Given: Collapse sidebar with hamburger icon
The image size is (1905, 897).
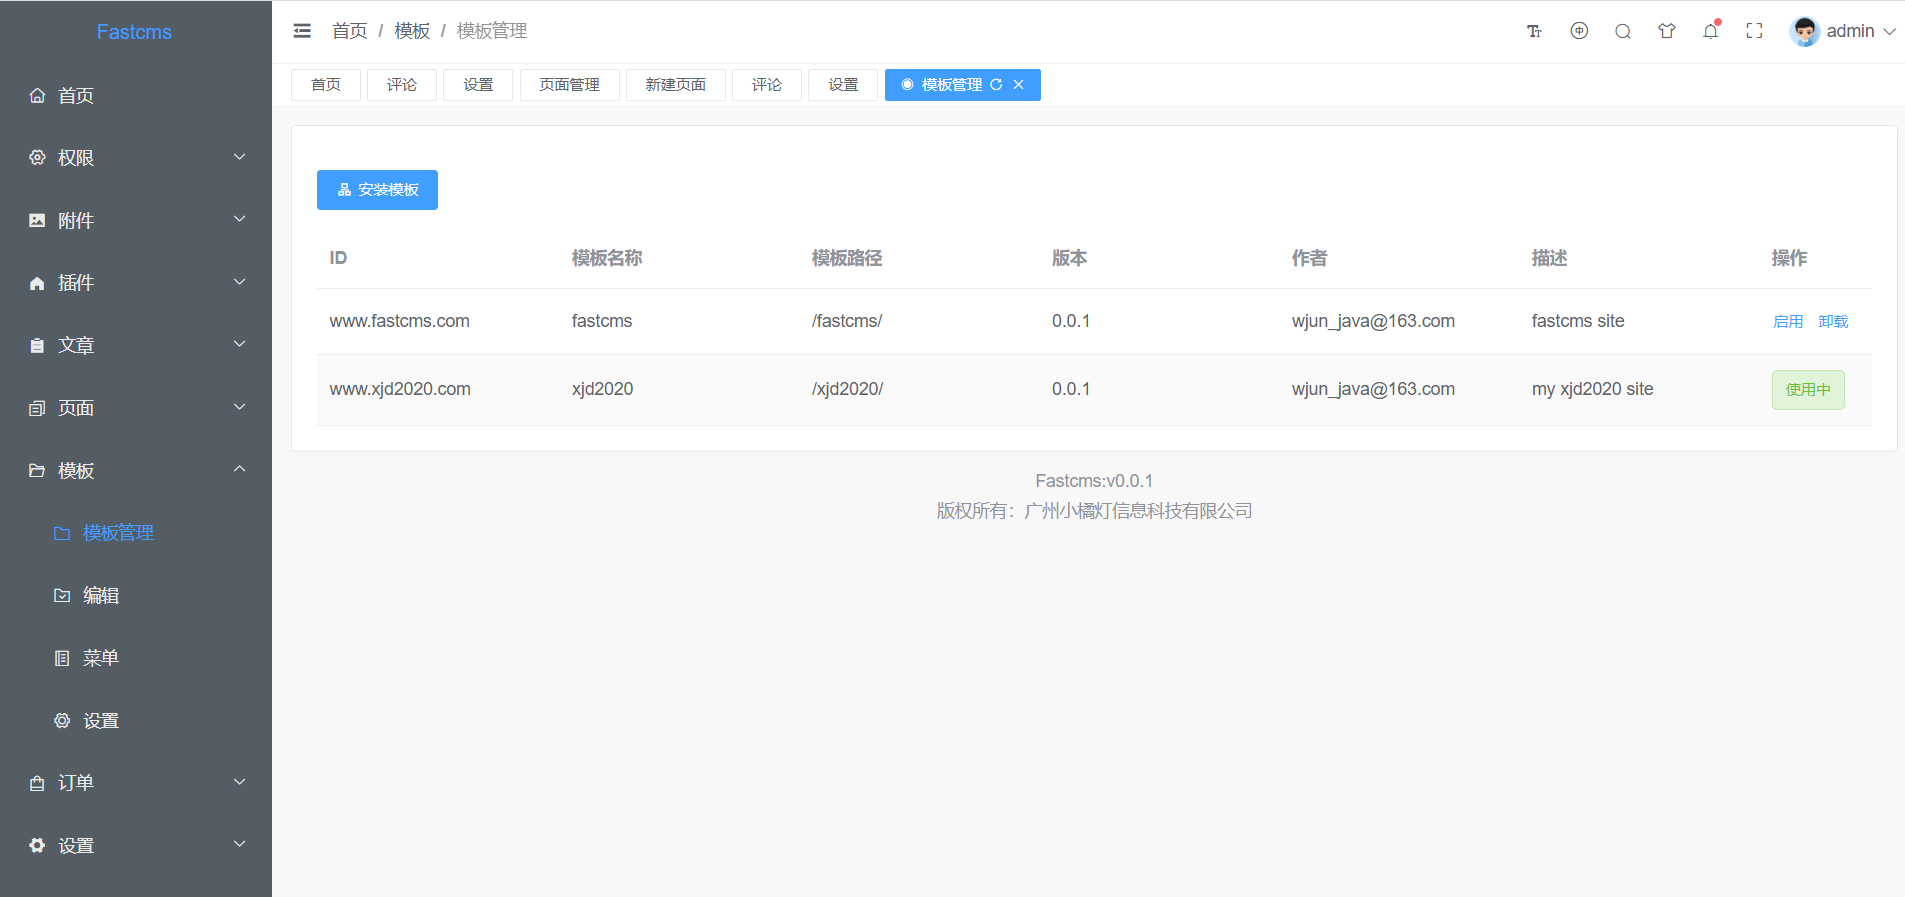Looking at the screenshot, I should 302,31.
